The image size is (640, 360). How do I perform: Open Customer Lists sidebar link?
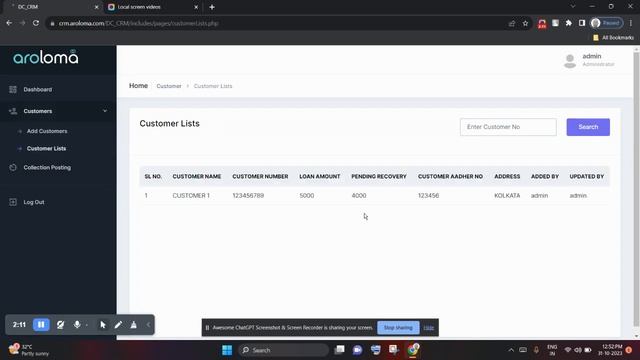(x=46, y=149)
